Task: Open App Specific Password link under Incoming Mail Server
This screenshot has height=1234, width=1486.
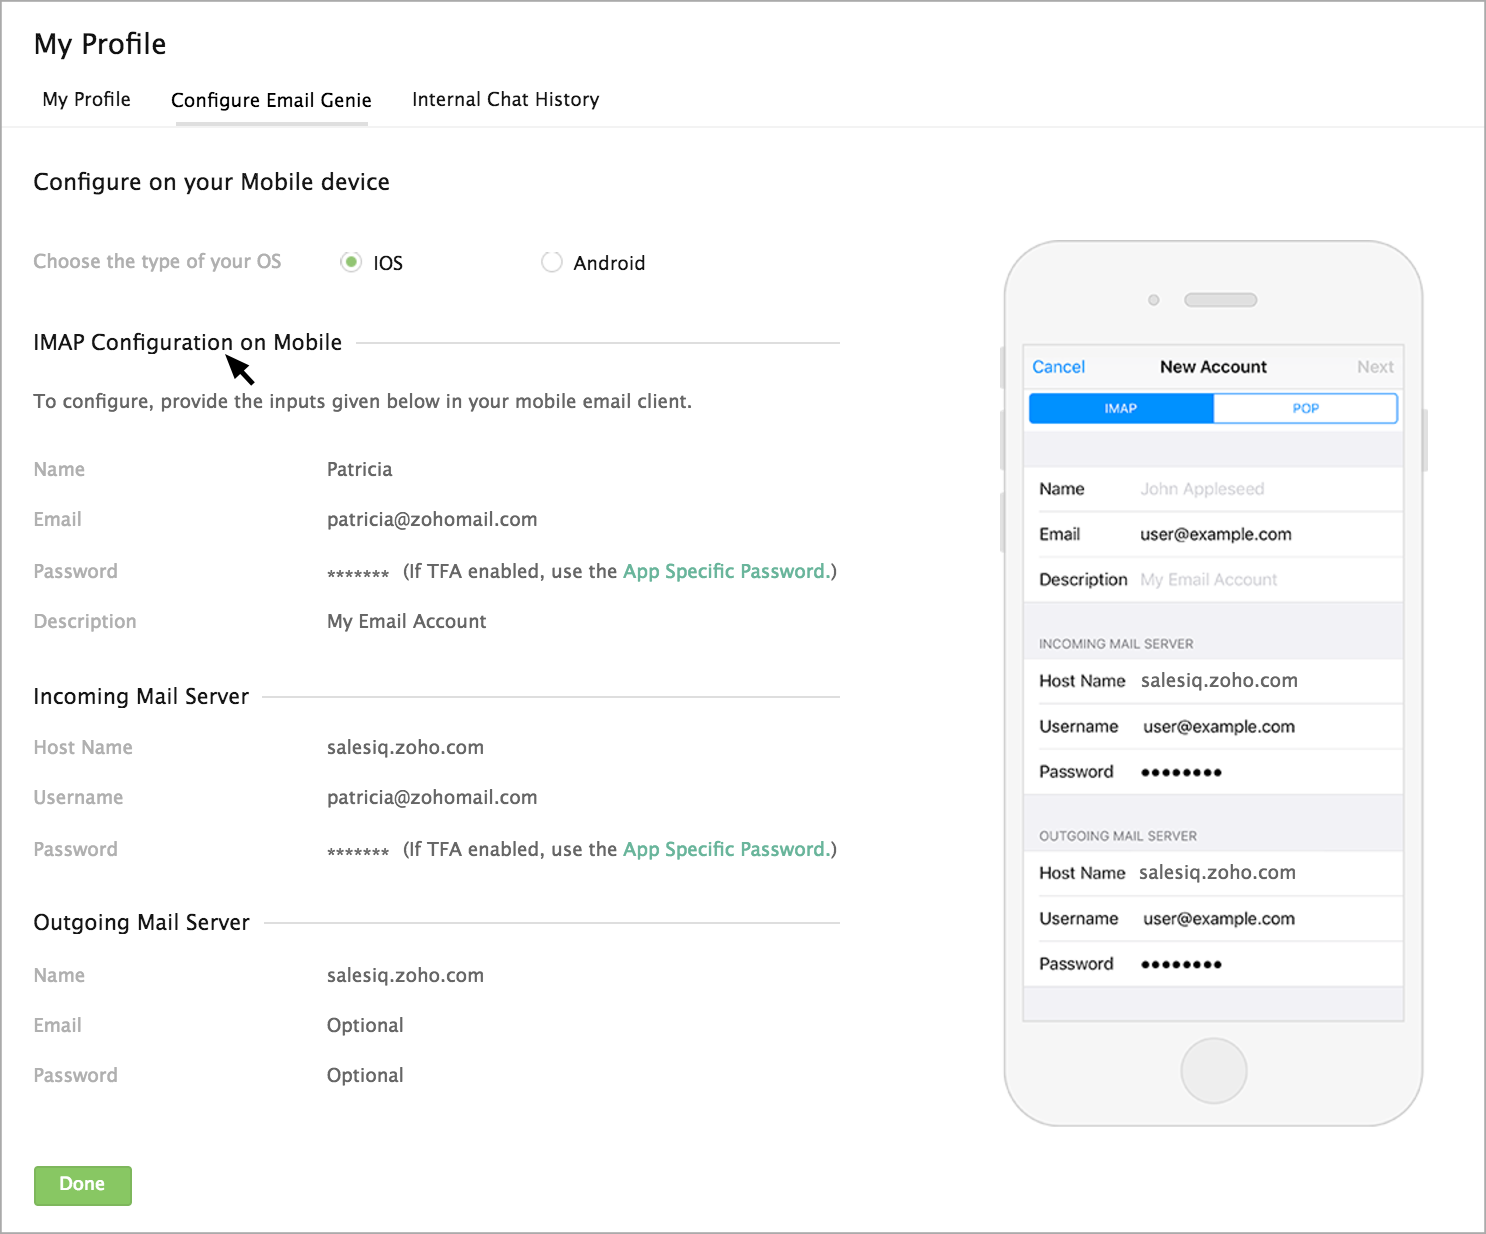Action: point(726,849)
